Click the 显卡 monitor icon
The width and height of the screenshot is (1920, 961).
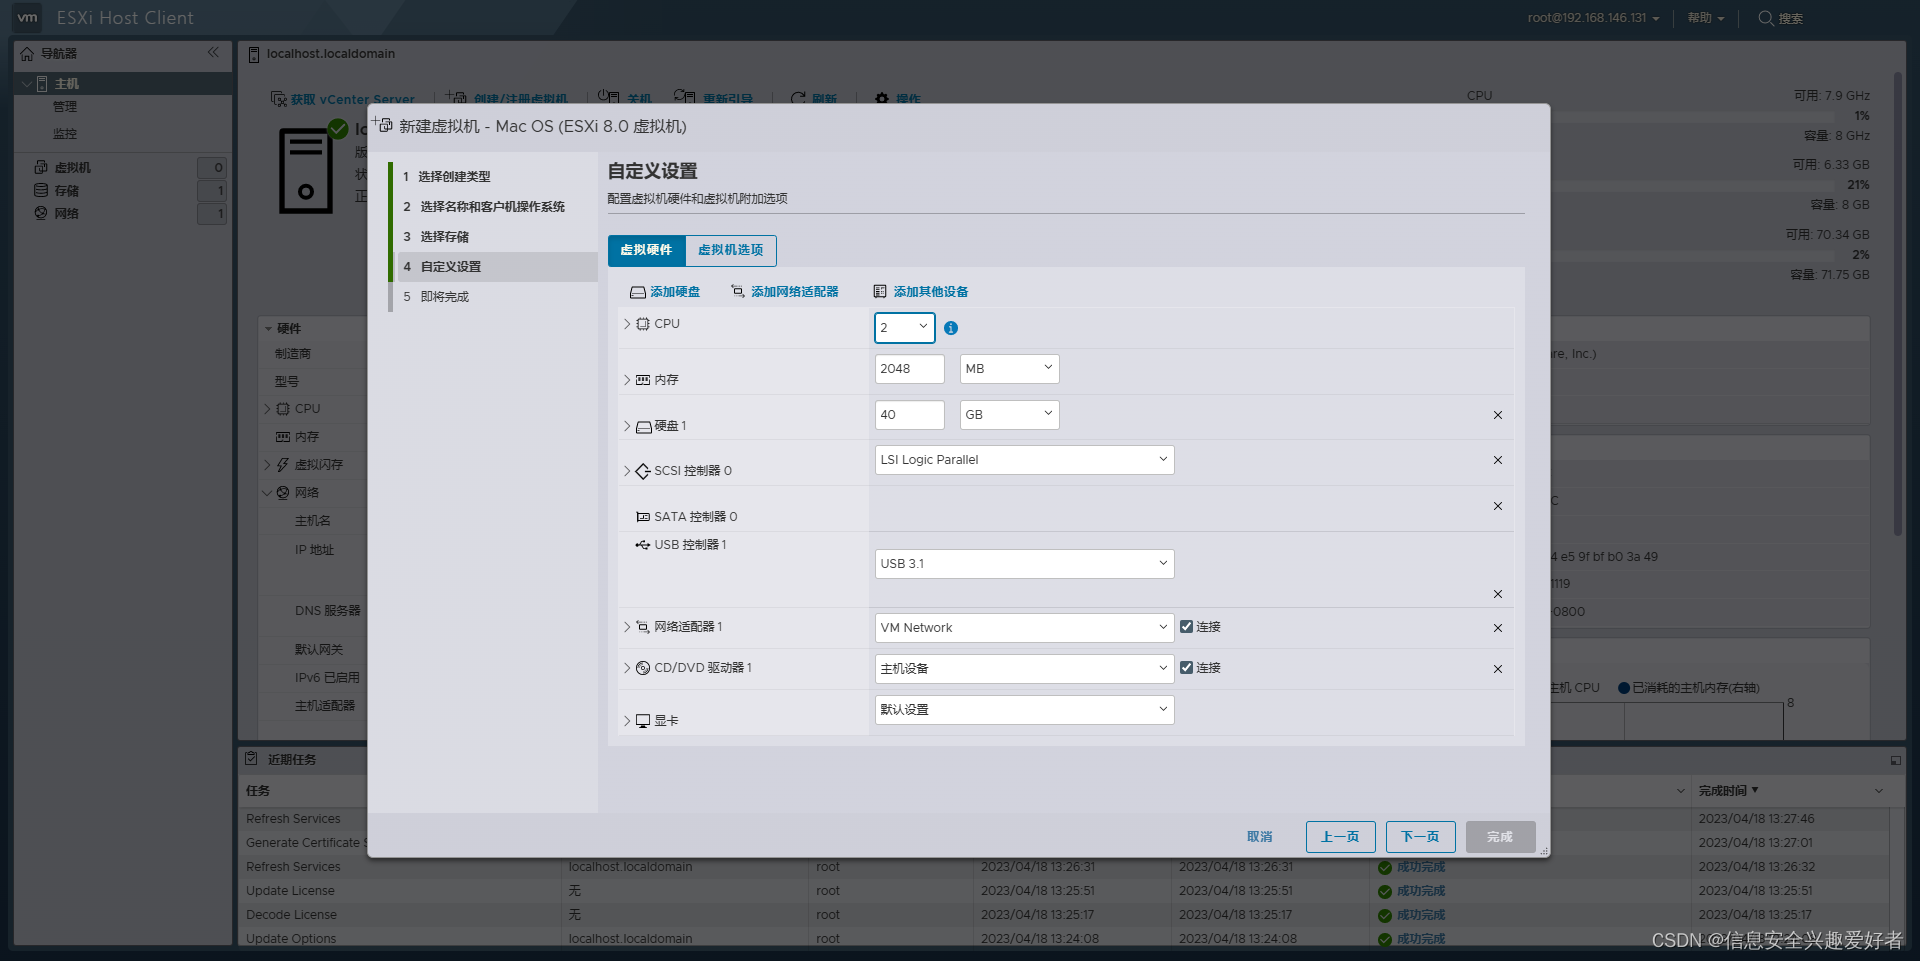[x=643, y=721]
